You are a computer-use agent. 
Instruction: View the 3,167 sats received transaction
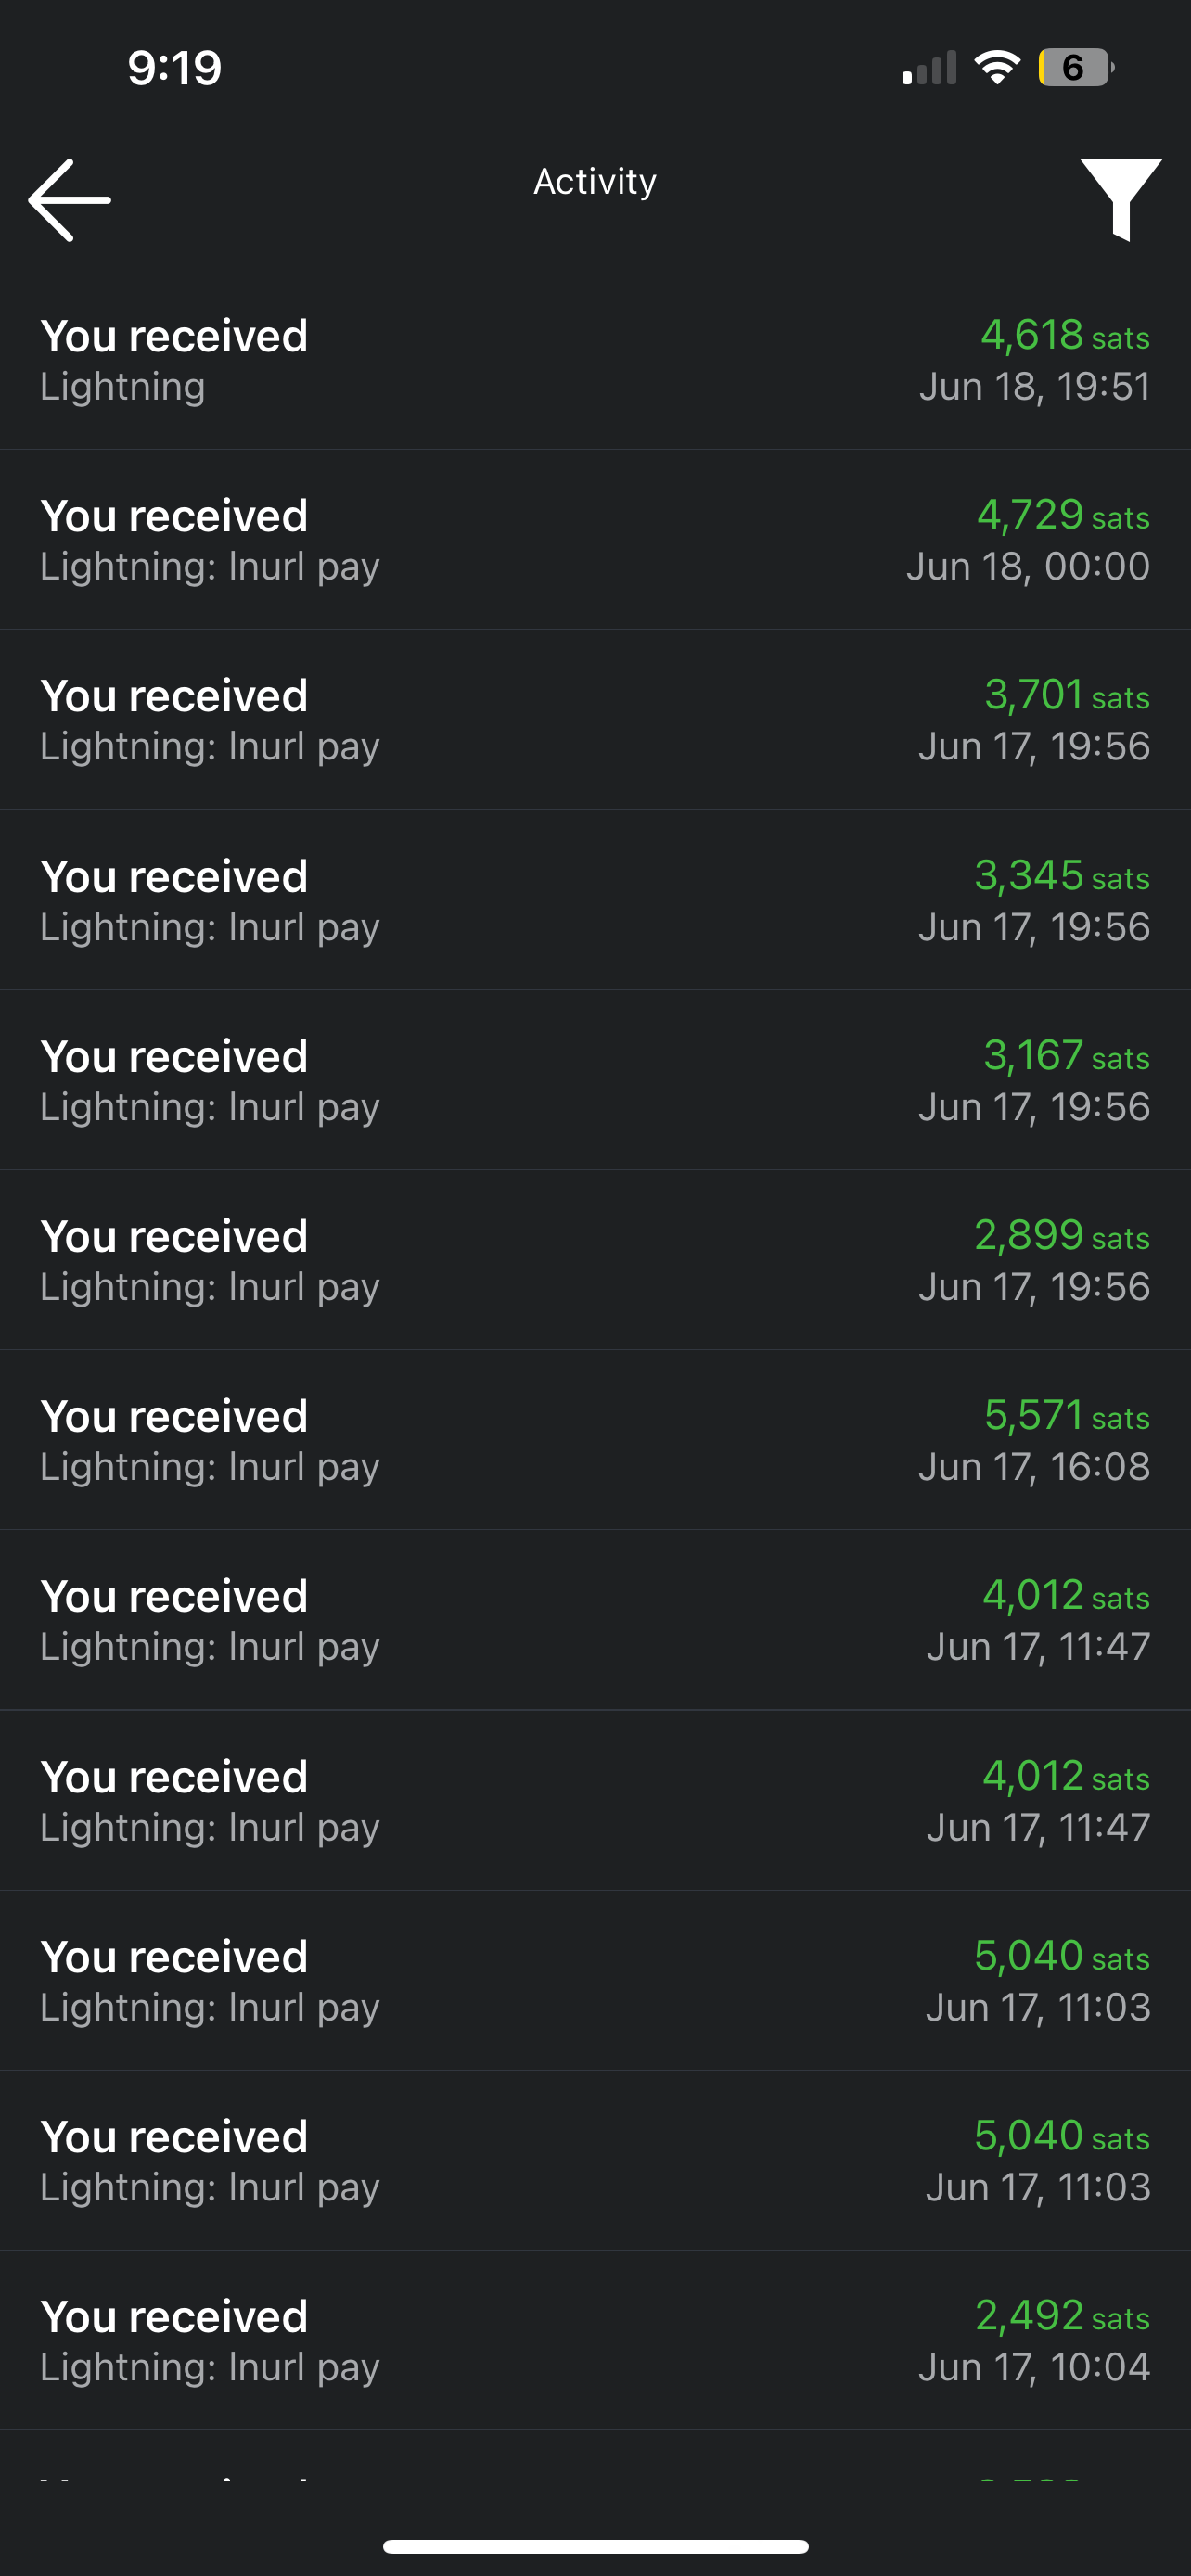coord(595,1080)
